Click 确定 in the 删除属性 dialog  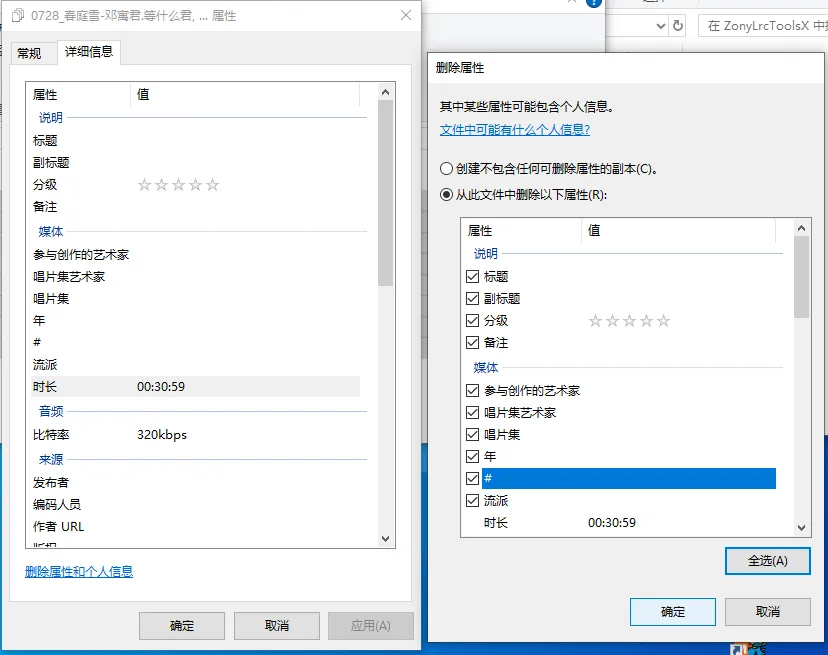(672, 612)
